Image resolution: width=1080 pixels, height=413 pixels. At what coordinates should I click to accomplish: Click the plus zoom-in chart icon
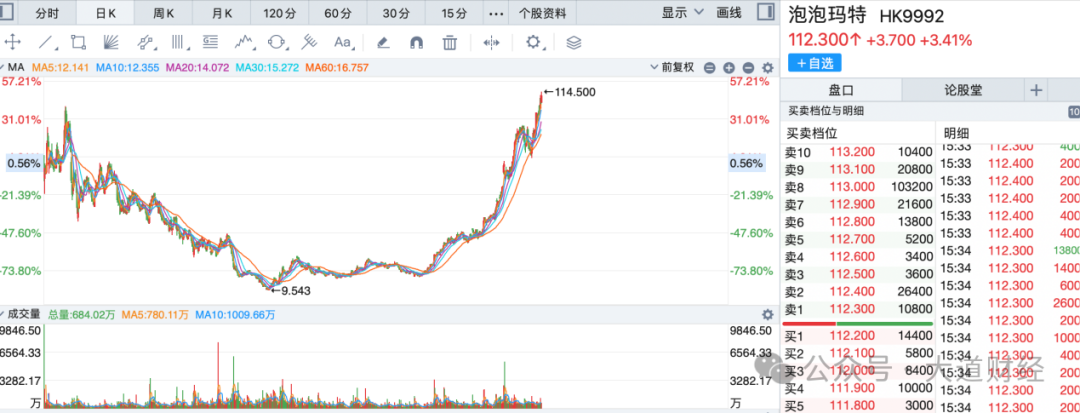click(x=729, y=67)
